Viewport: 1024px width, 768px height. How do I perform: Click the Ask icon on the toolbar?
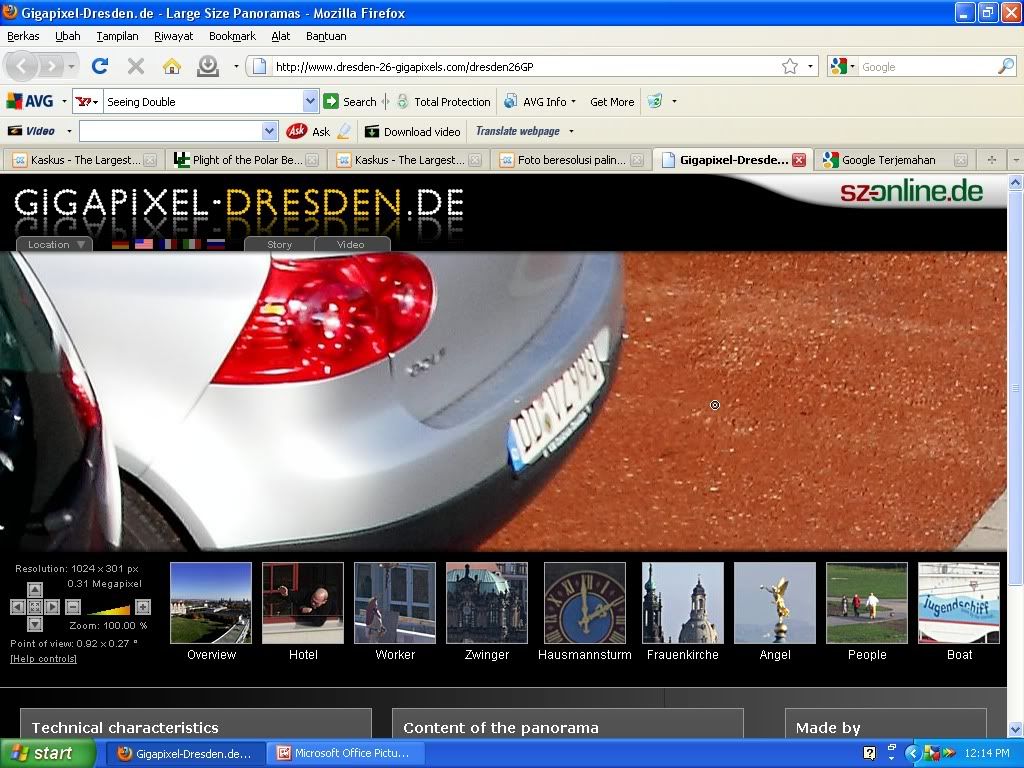(296, 131)
